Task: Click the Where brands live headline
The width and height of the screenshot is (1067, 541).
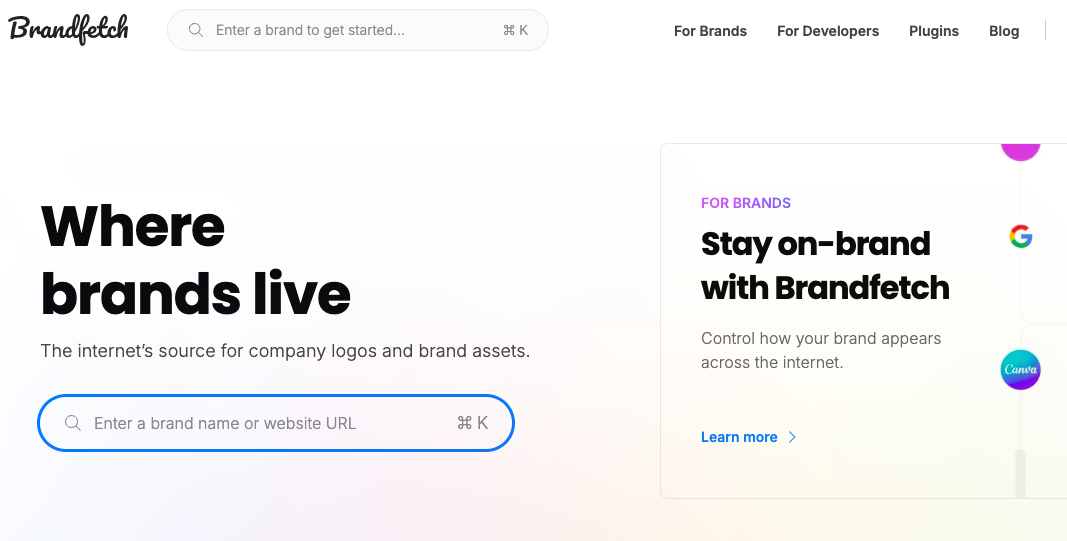Action: pos(195,259)
